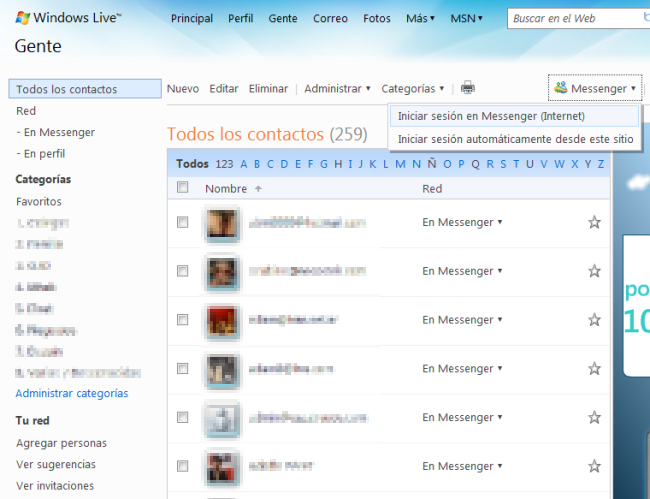Click the Red column header
Viewport: 650px width, 499px height.
point(432,189)
